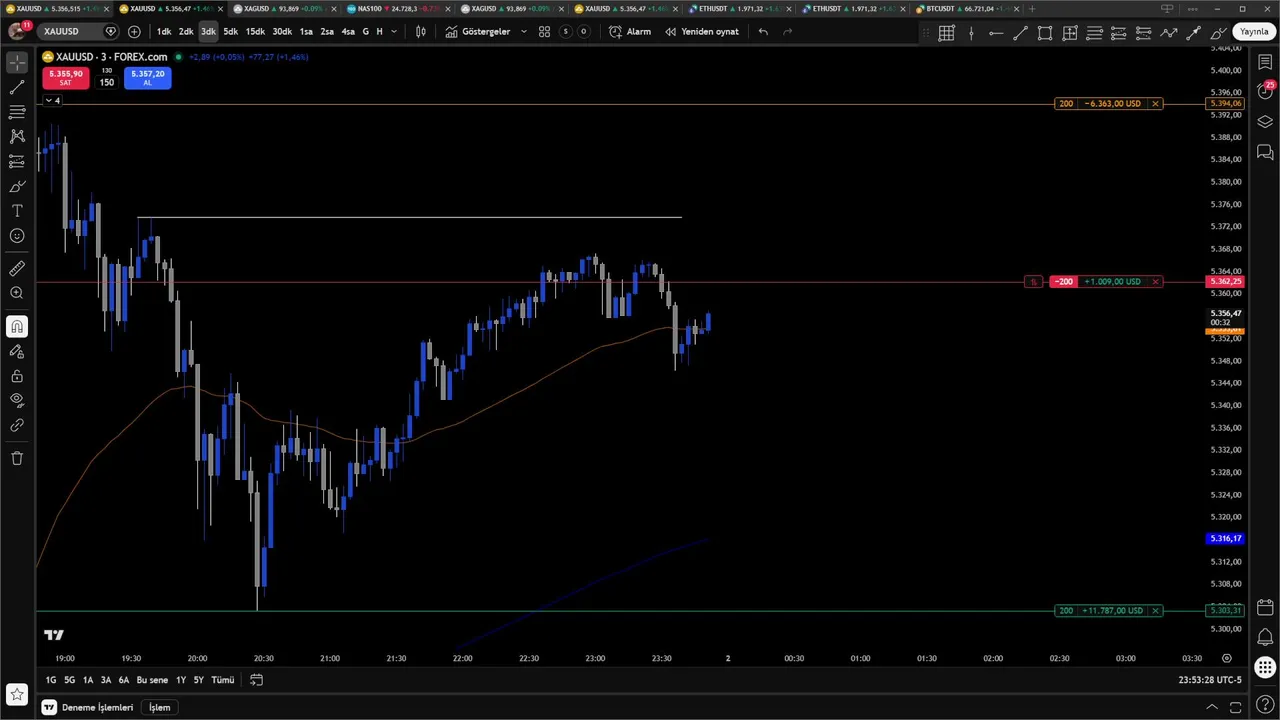The width and height of the screenshot is (1280, 720).
Task: Set chart range to Bu sene
Action: (152, 680)
